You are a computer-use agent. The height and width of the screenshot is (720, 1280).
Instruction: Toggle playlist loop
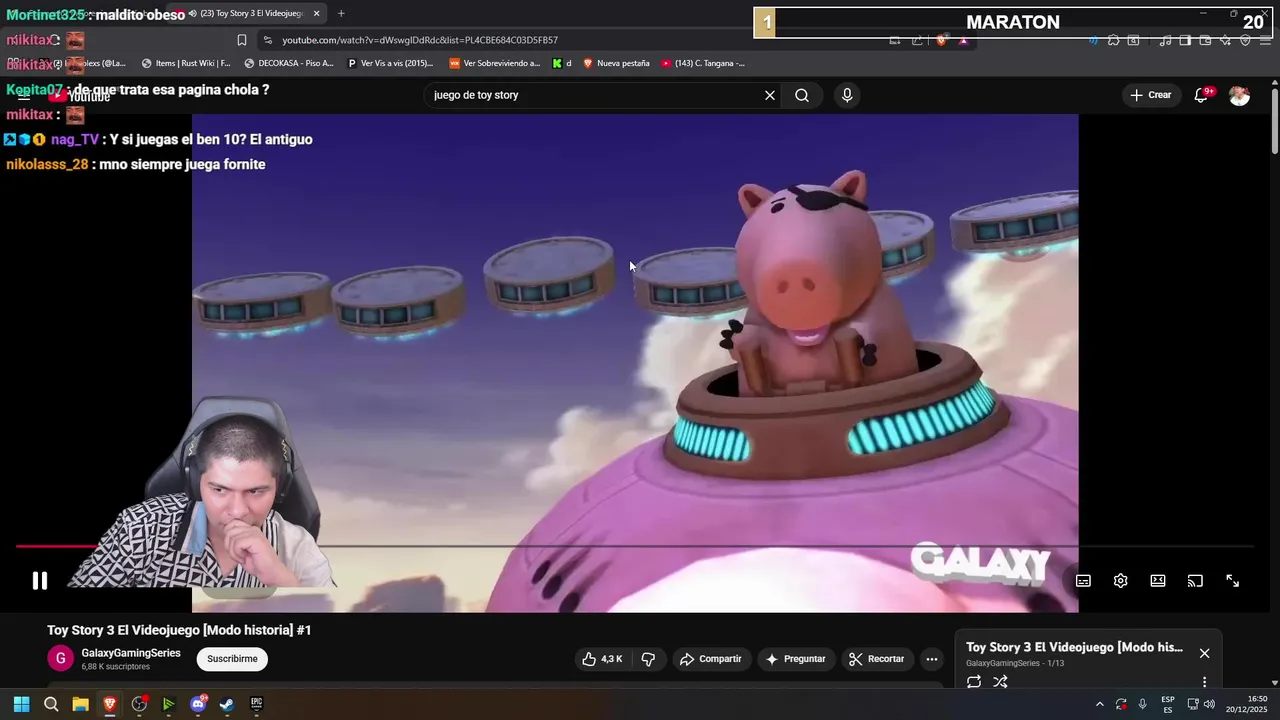click(x=974, y=682)
